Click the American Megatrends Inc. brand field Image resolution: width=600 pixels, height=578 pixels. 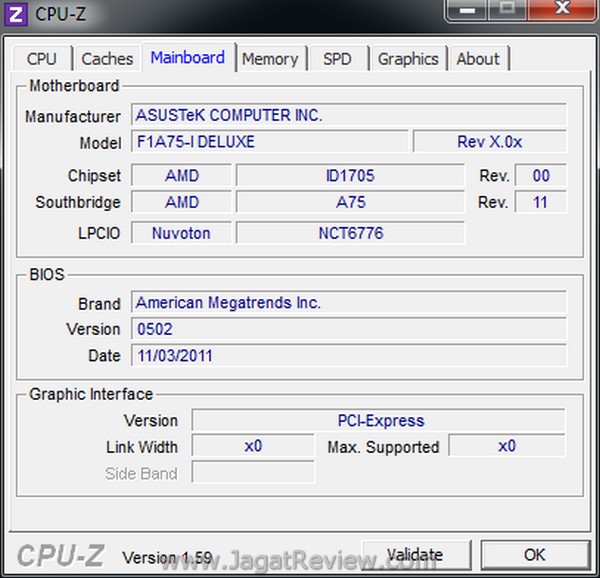[349, 303]
